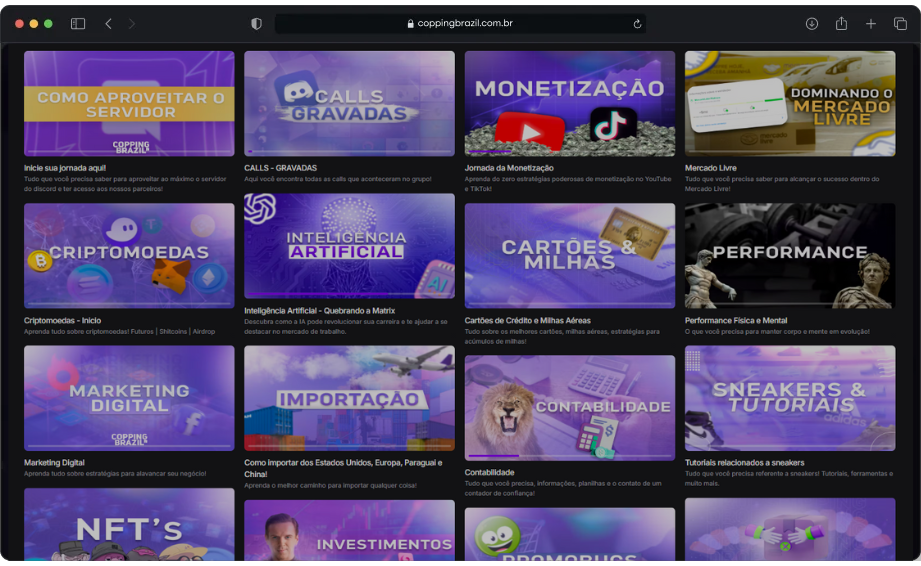This screenshot has width=921, height=566.
Task: Open the Dominando o Mercado Livre thumbnail
Action: 790,103
